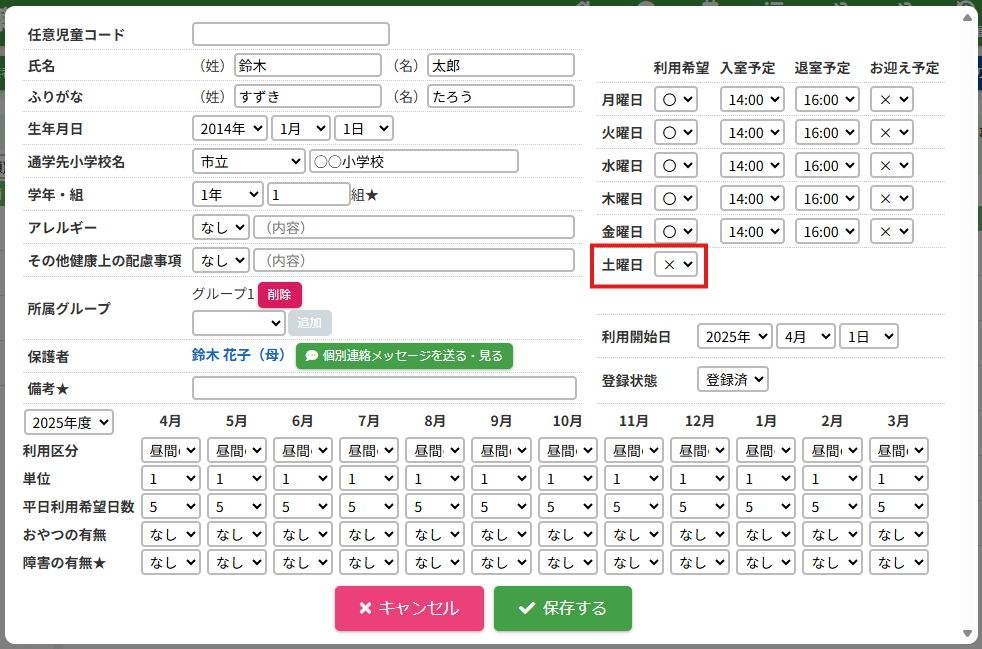Image resolution: width=982 pixels, height=649 pixels.
Task: Open the 4月 利用区分 dropdown
Action: point(170,450)
